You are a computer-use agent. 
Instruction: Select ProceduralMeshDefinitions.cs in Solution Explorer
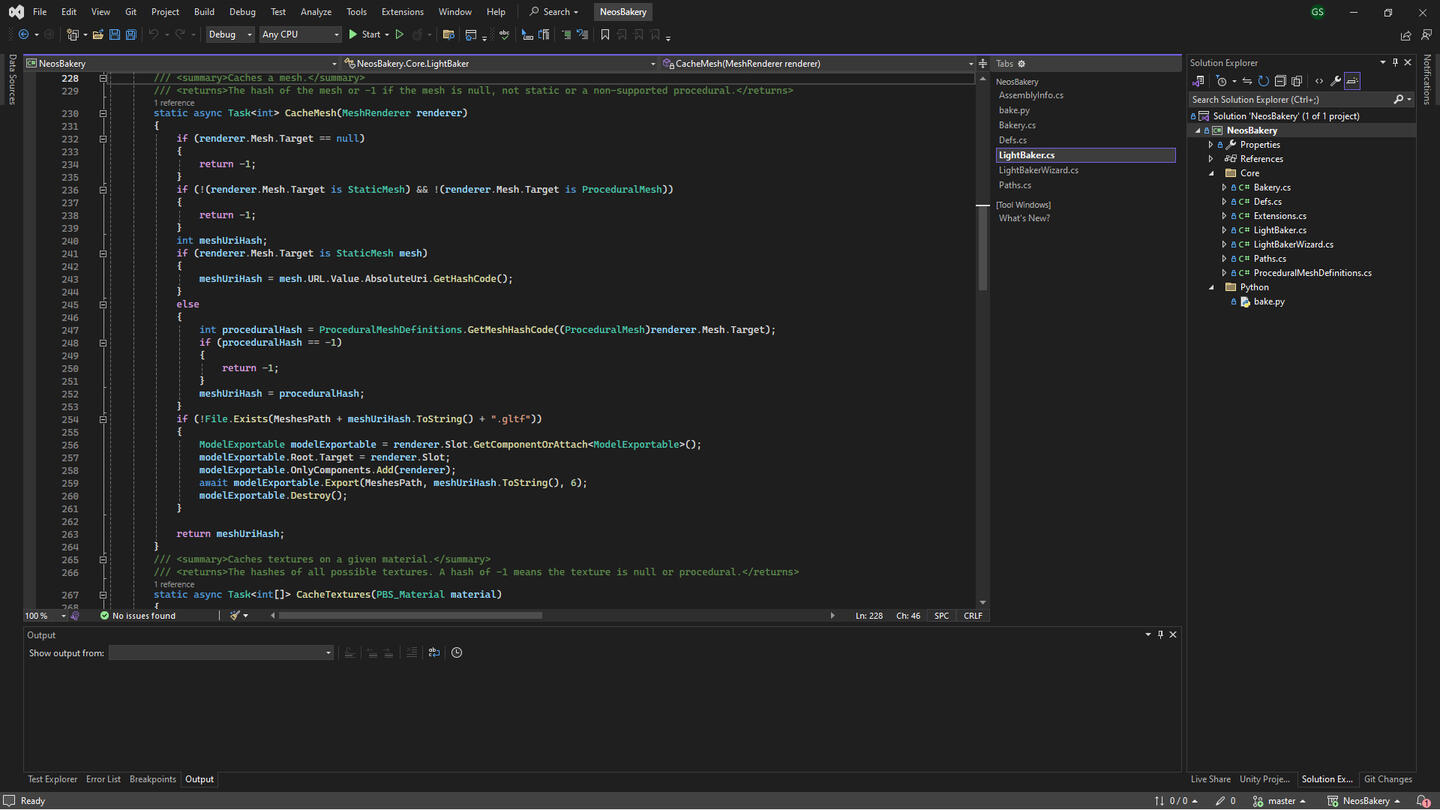(x=1312, y=273)
